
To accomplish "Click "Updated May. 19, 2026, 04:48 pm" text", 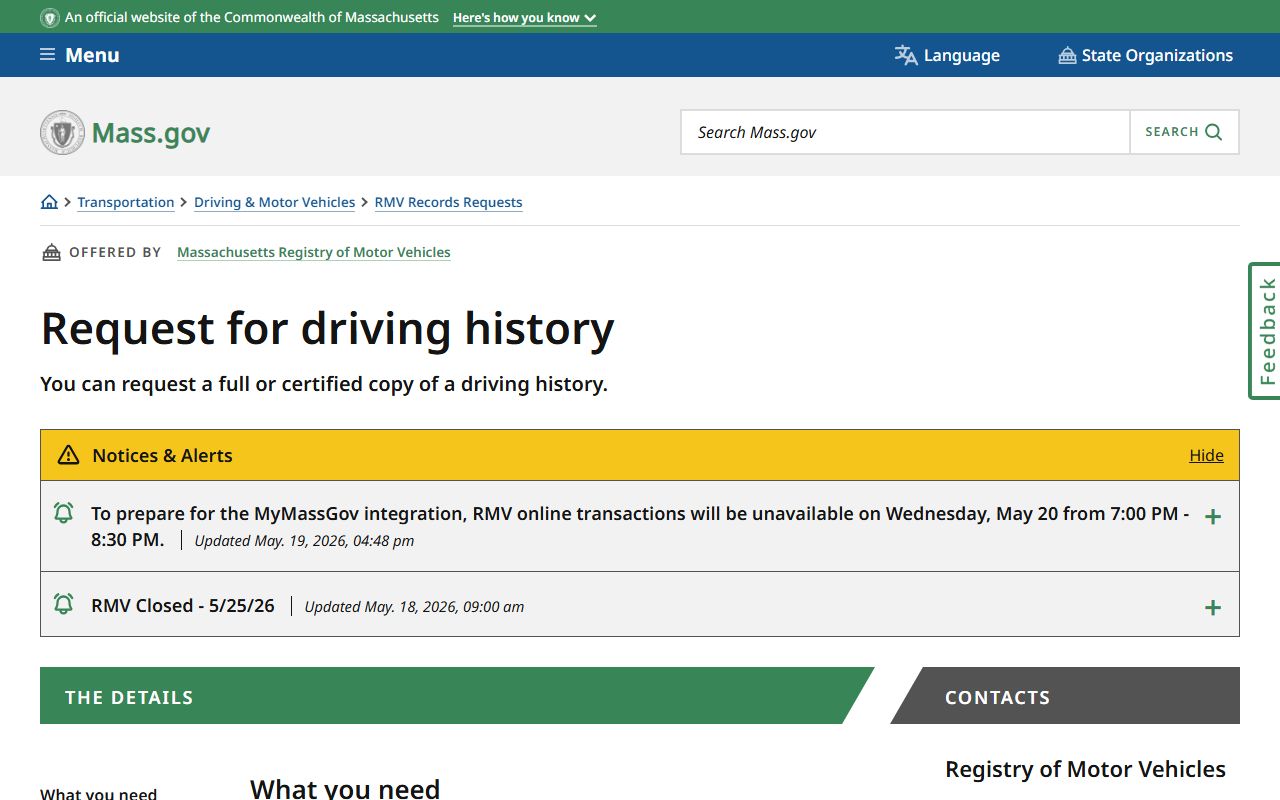I will point(304,541).
